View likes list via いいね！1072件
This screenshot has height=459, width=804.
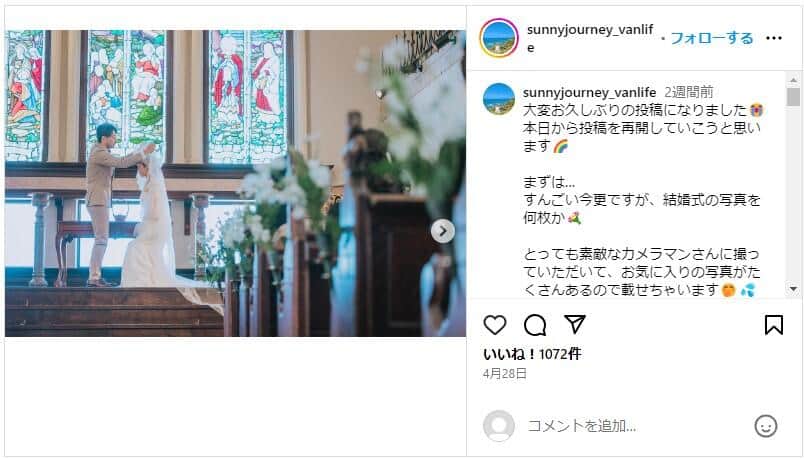(532, 354)
